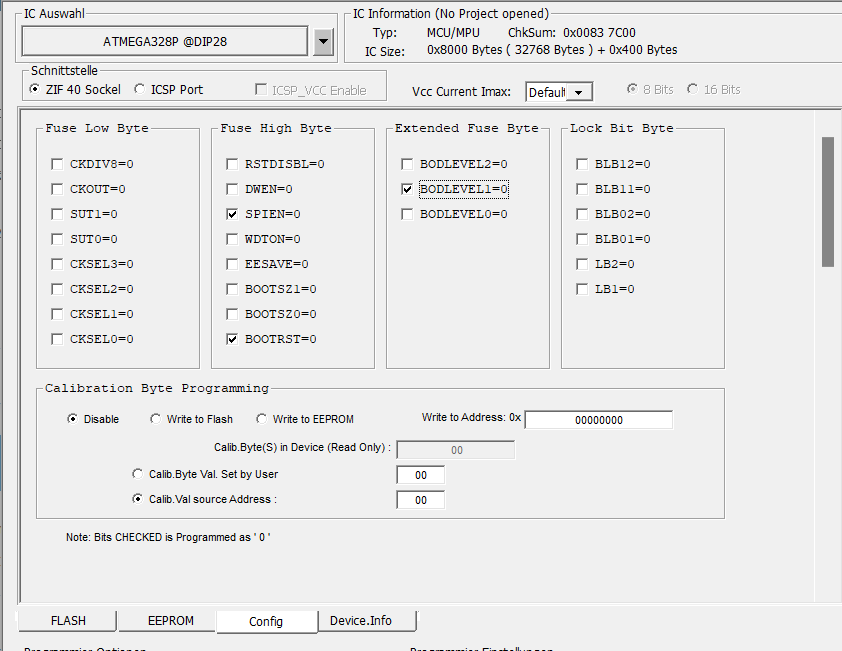The width and height of the screenshot is (842, 651).
Task: Enable LB1=0 lock bit
Action: click(582, 289)
